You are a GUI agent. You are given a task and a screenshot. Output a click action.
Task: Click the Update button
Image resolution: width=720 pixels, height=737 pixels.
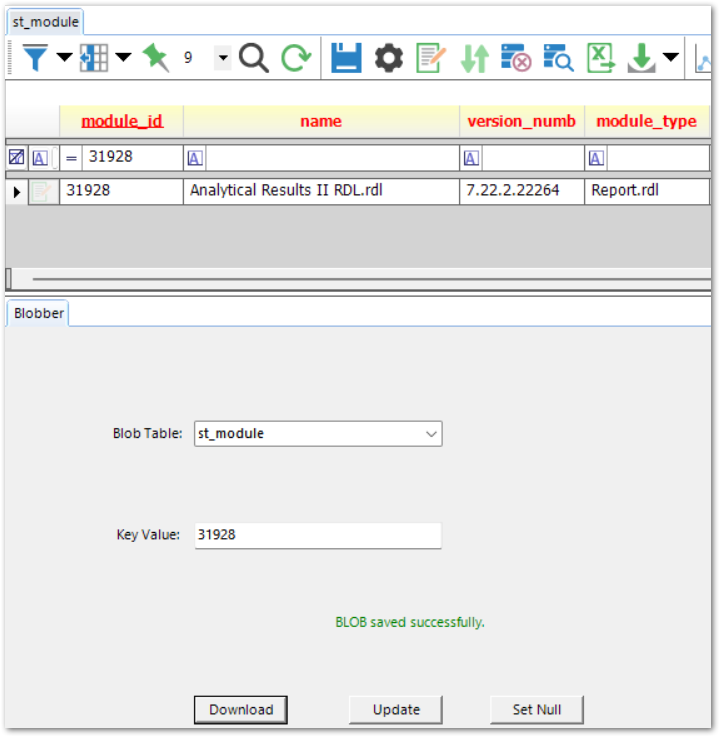396,710
